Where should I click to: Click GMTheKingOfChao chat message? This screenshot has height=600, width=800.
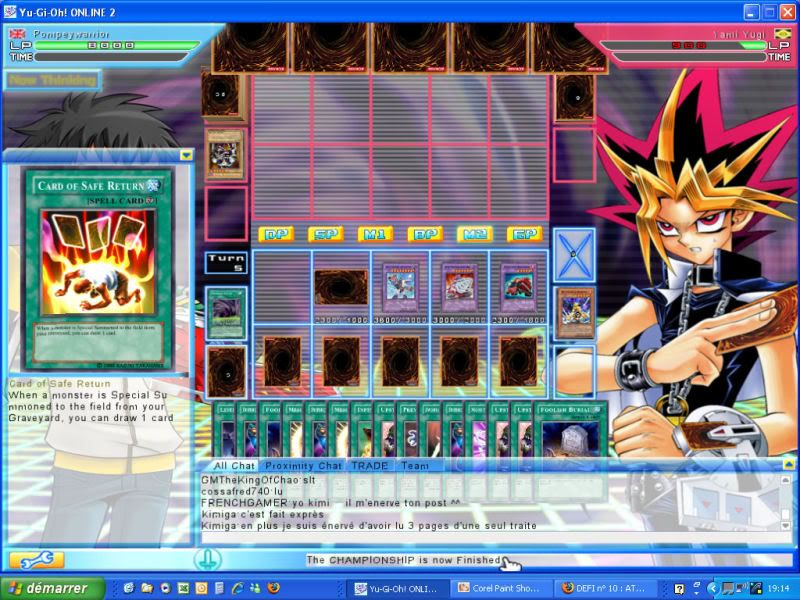(x=258, y=480)
